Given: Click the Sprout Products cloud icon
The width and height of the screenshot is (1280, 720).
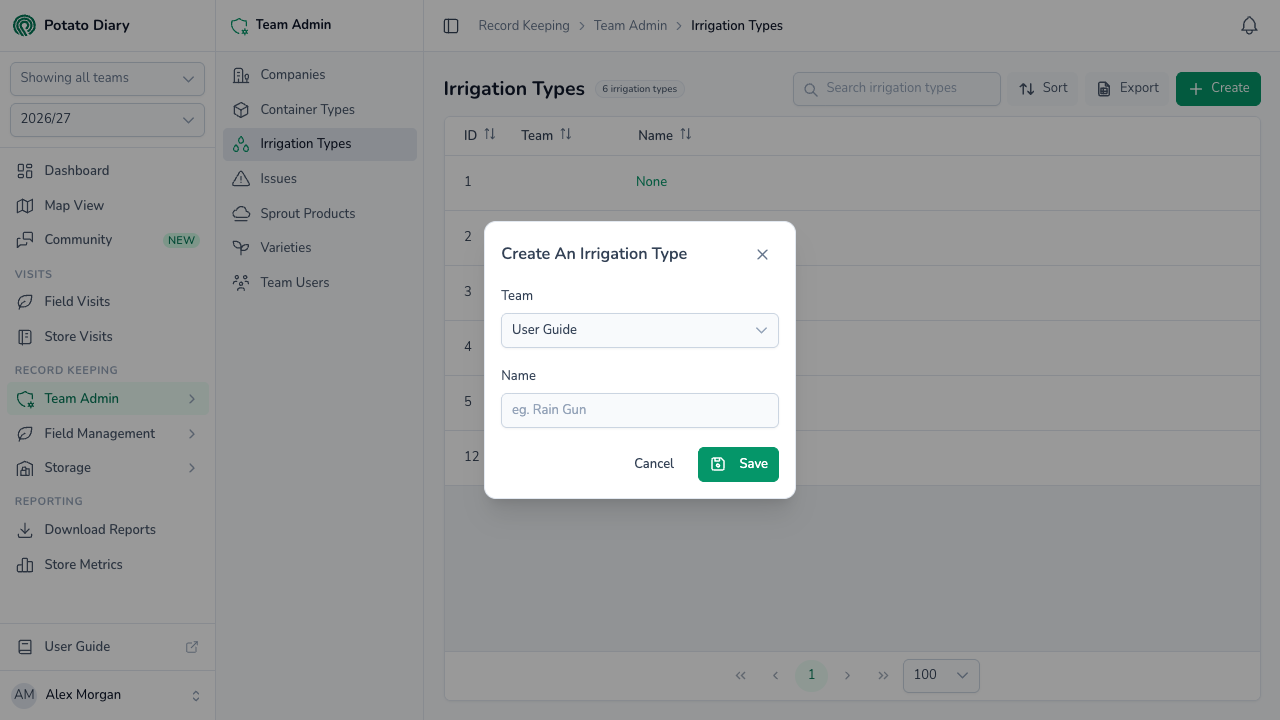Looking at the screenshot, I should tap(241, 214).
